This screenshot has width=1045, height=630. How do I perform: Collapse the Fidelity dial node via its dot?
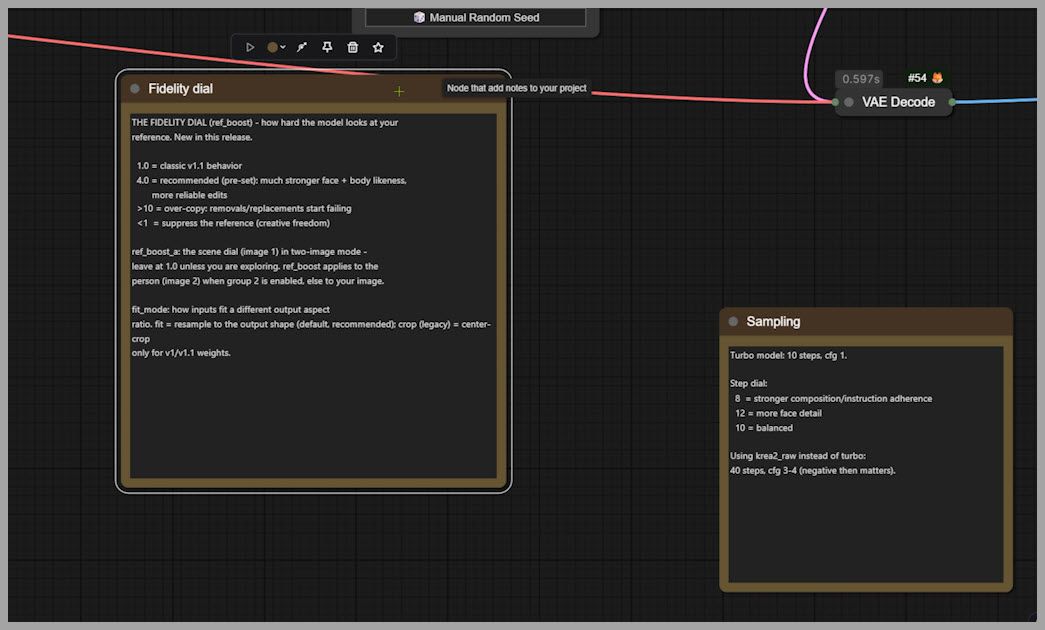(x=135, y=89)
